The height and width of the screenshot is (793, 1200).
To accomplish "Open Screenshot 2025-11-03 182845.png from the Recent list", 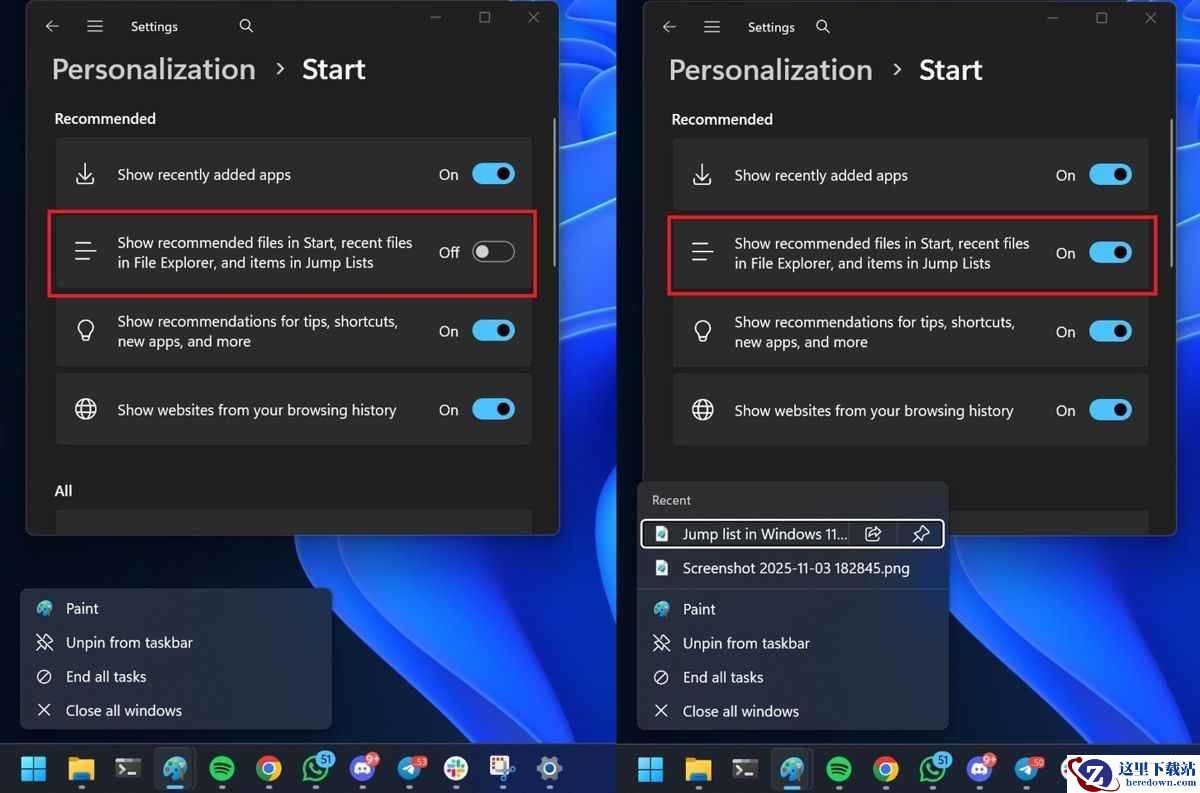I will [795, 568].
